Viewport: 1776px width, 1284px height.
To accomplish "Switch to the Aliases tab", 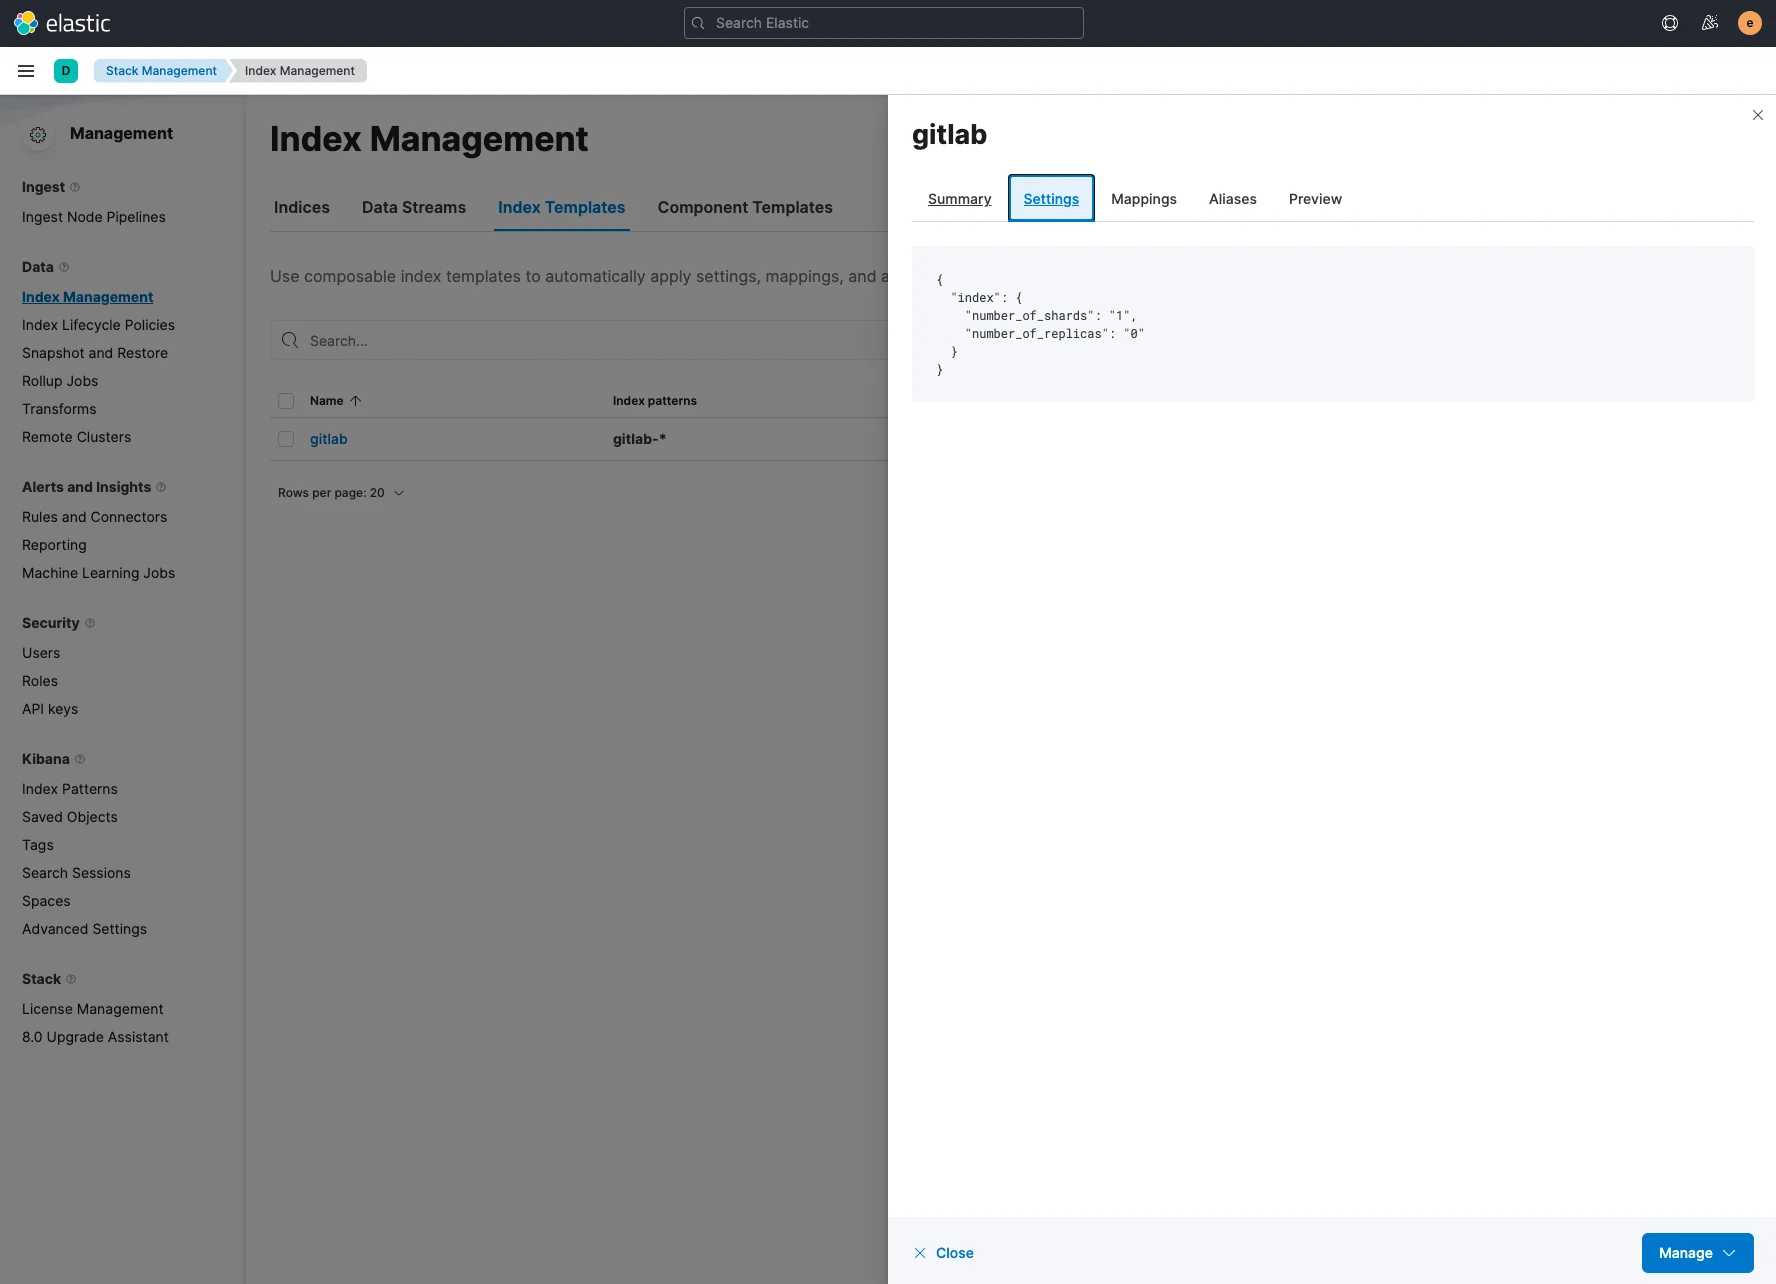I will coord(1232,199).
